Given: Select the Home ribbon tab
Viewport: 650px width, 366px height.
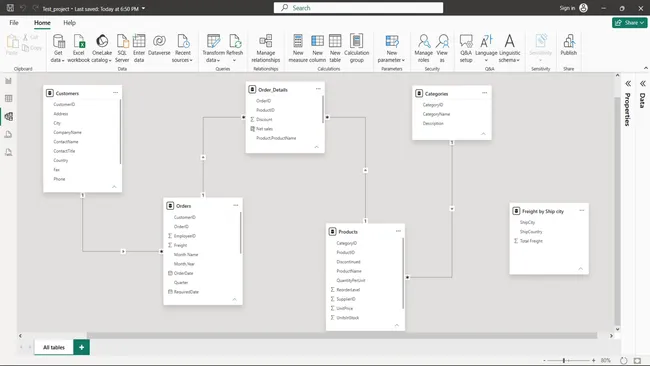Looking at the screenshot, I should [x=42, y=23].
